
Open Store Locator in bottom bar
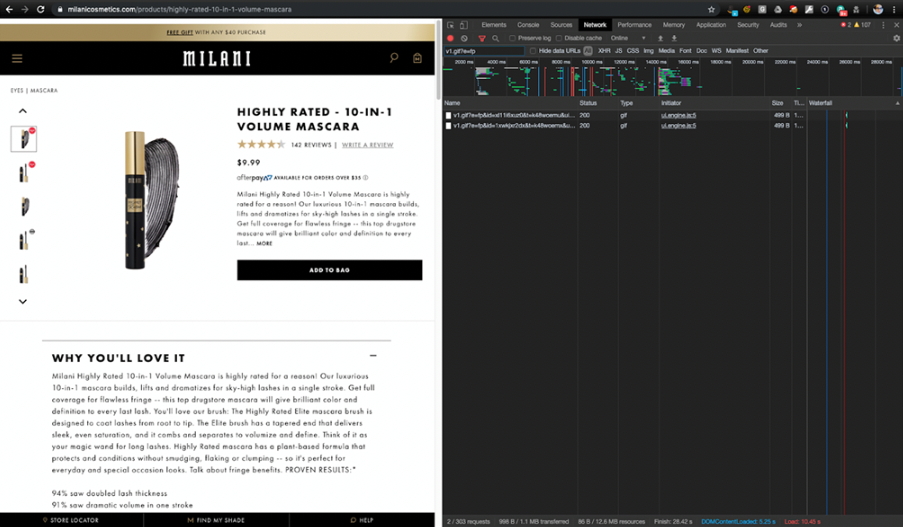71,520
